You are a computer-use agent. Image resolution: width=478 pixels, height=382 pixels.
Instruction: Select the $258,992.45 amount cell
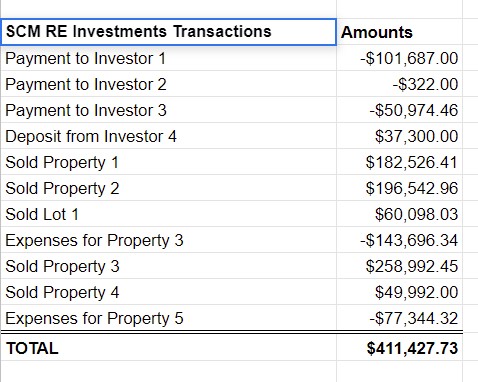click(x=399, y=266)
